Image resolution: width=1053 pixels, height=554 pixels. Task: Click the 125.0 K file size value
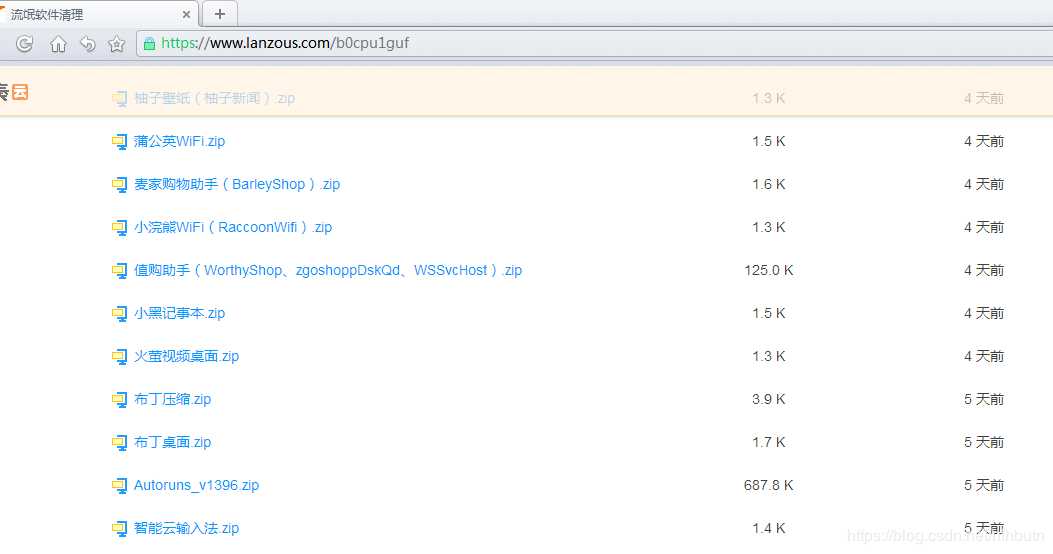[x=769, y=270]
